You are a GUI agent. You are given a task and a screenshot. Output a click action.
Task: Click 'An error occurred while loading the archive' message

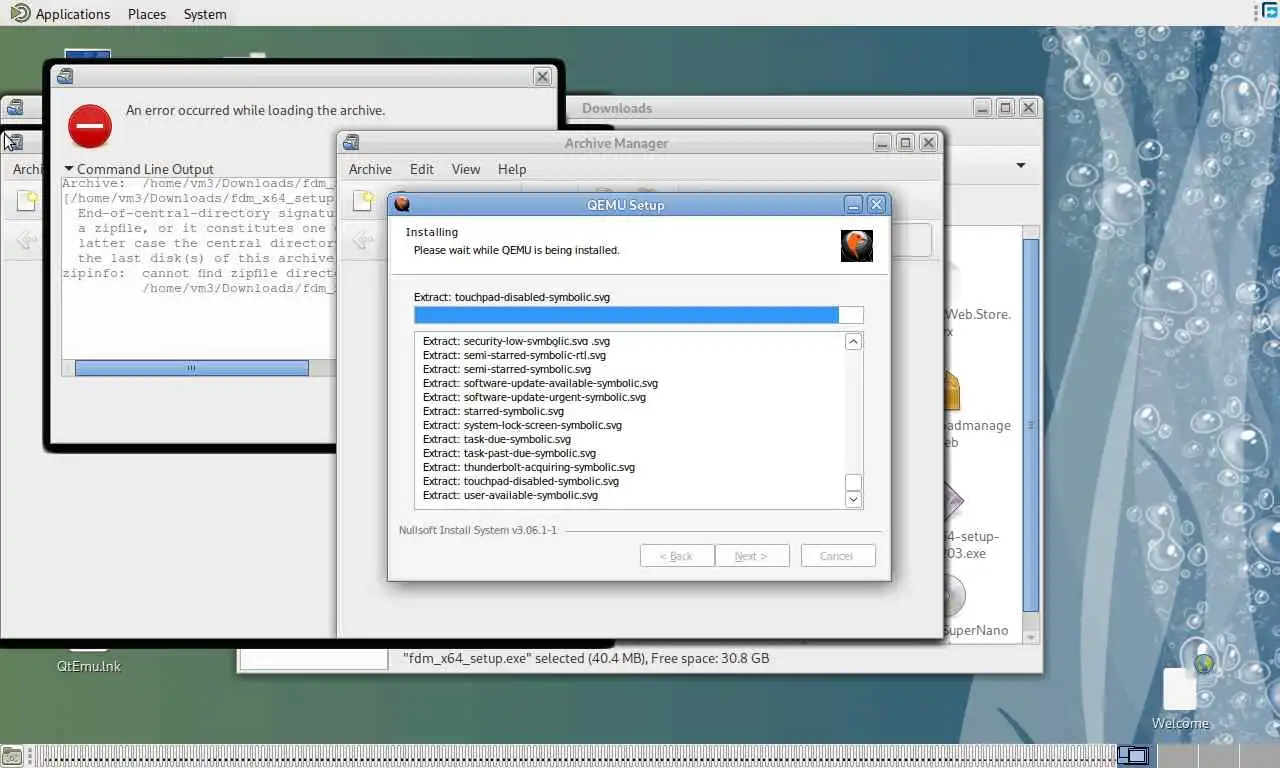pyautogui.click(x=255, y=110)
